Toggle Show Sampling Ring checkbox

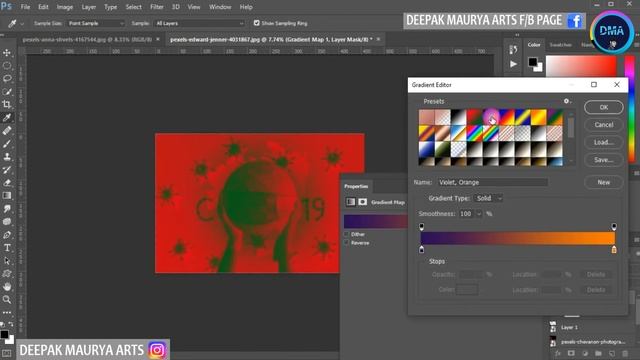[x=256, y=23]
